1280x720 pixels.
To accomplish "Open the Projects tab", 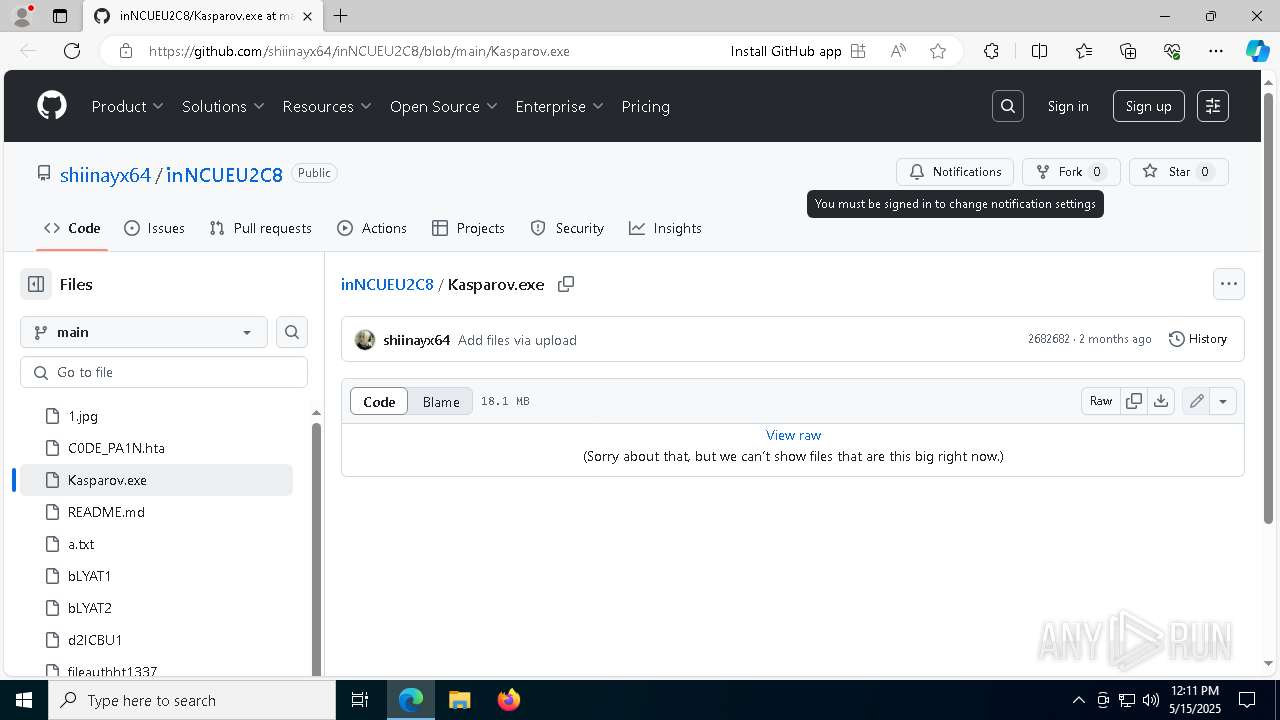I will pyautogui.click(x=468, y=228).
